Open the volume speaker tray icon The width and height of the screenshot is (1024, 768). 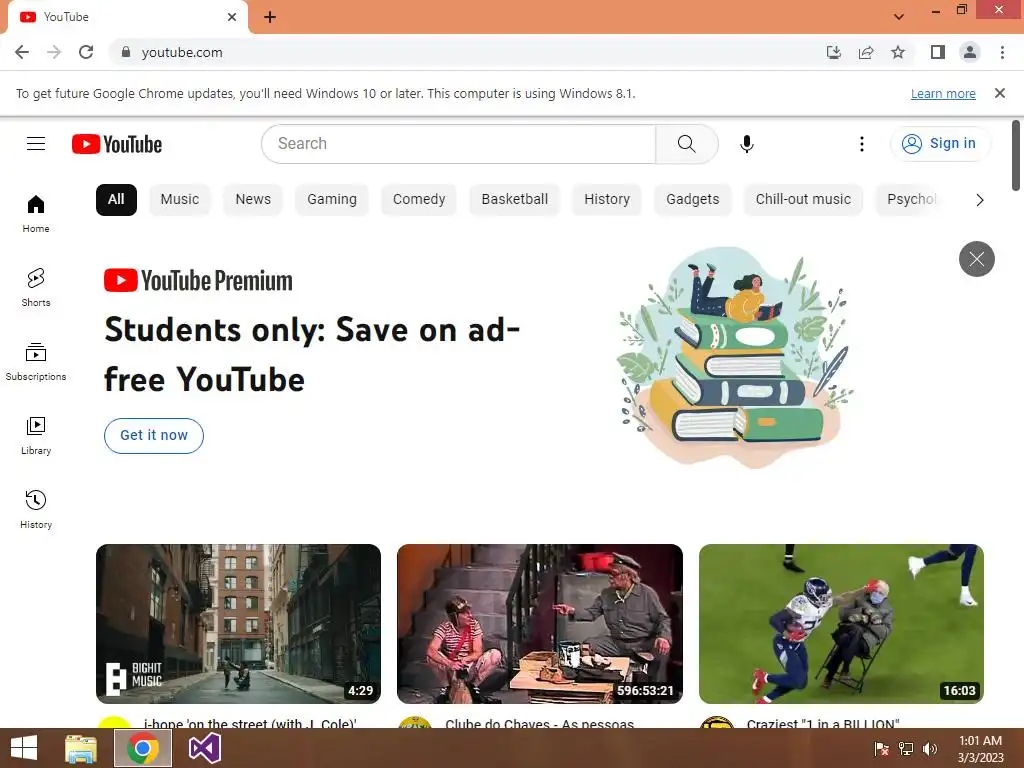[929, 749]
